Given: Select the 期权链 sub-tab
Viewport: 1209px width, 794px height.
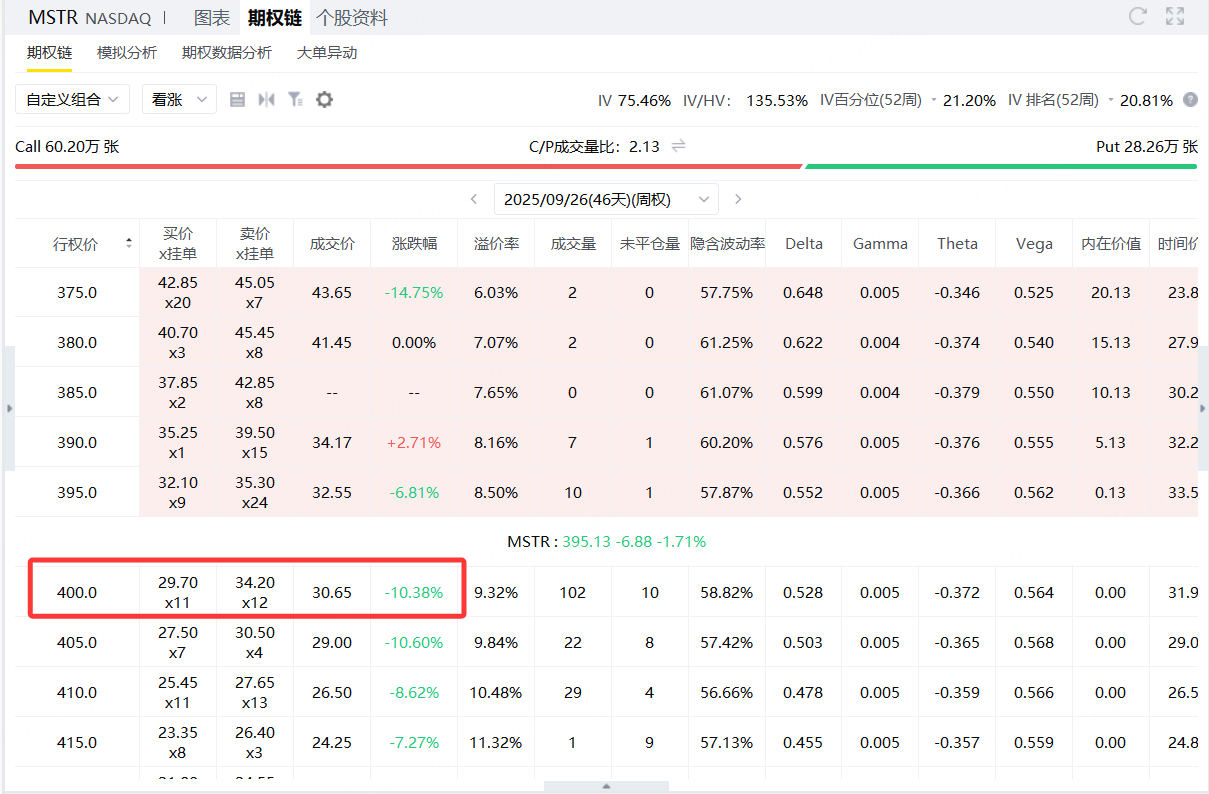Looking at the screenshot, I should (49, 53).
